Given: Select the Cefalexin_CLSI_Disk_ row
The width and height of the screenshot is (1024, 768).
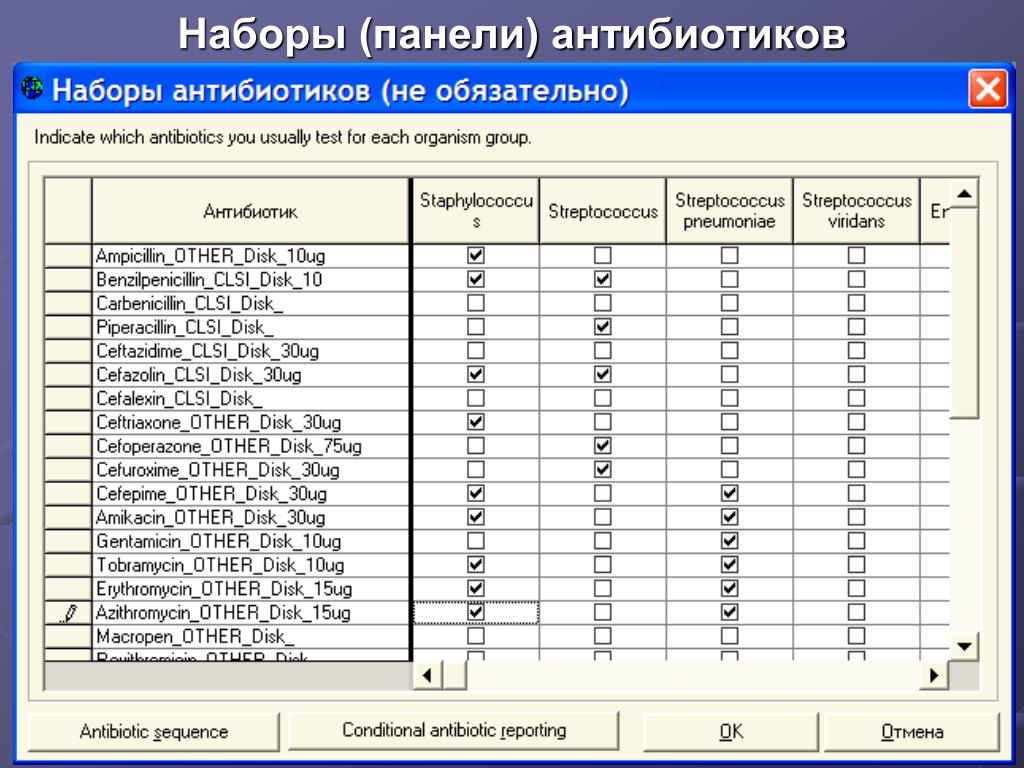Looking at the screenshot, I should (x=251, y=399).
